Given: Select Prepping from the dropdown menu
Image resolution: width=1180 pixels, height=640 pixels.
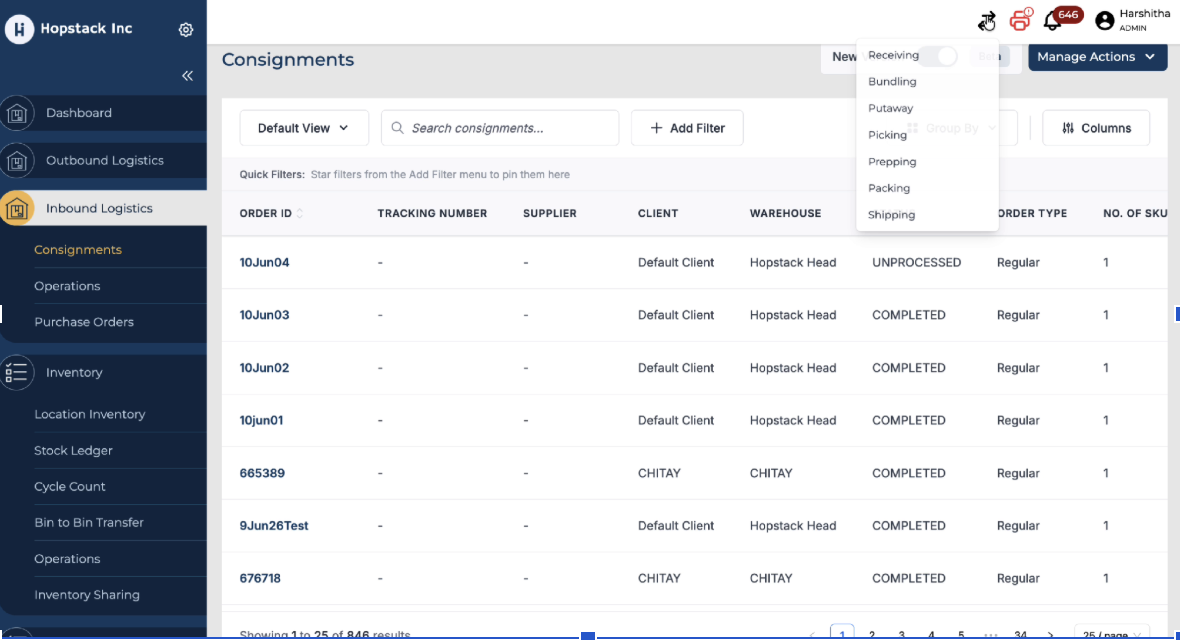Looking at the screenshot, I should tap(892, 162).
